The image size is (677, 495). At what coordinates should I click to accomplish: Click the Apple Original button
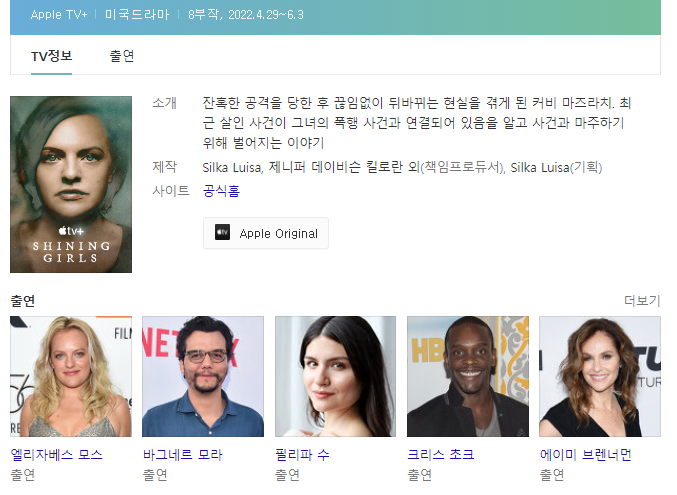pos(266,233)
